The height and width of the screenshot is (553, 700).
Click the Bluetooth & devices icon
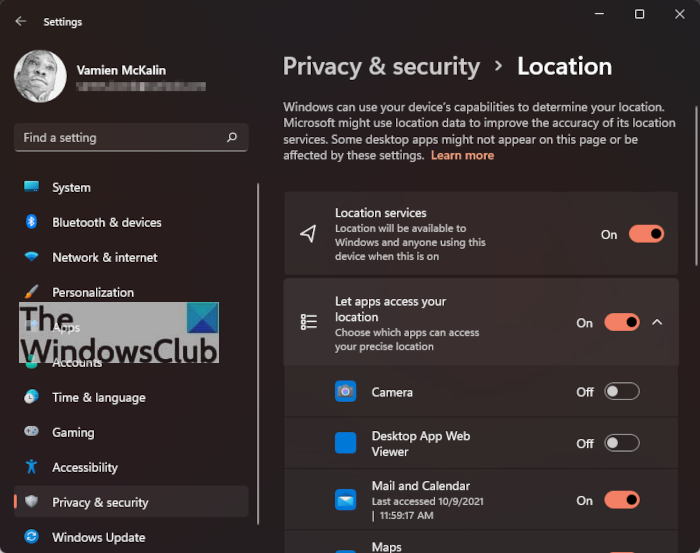click(32, 222)
